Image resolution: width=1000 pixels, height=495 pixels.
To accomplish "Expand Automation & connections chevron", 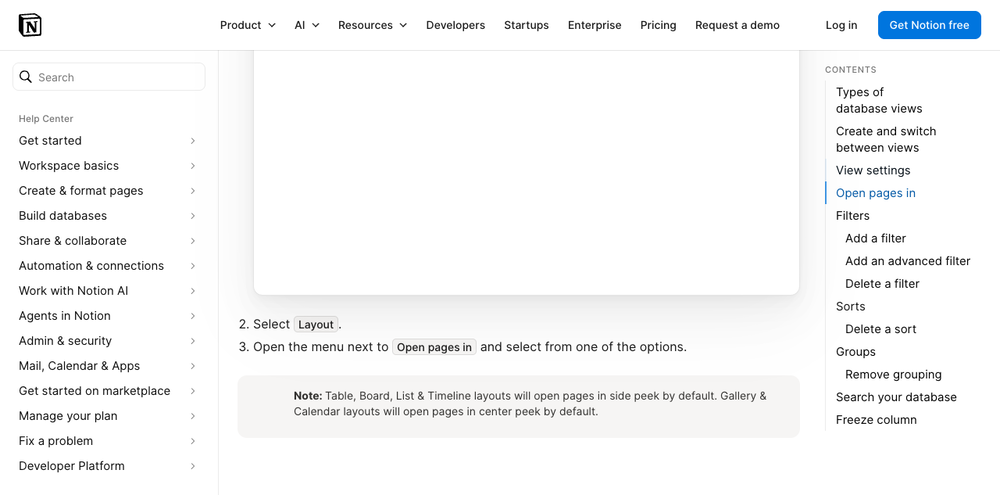I will click(193, 266).
